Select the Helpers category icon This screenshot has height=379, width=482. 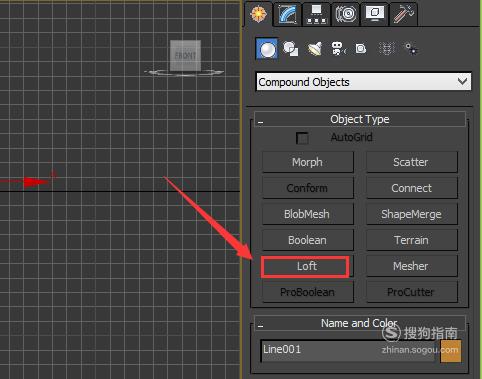[x=361, y=49]
